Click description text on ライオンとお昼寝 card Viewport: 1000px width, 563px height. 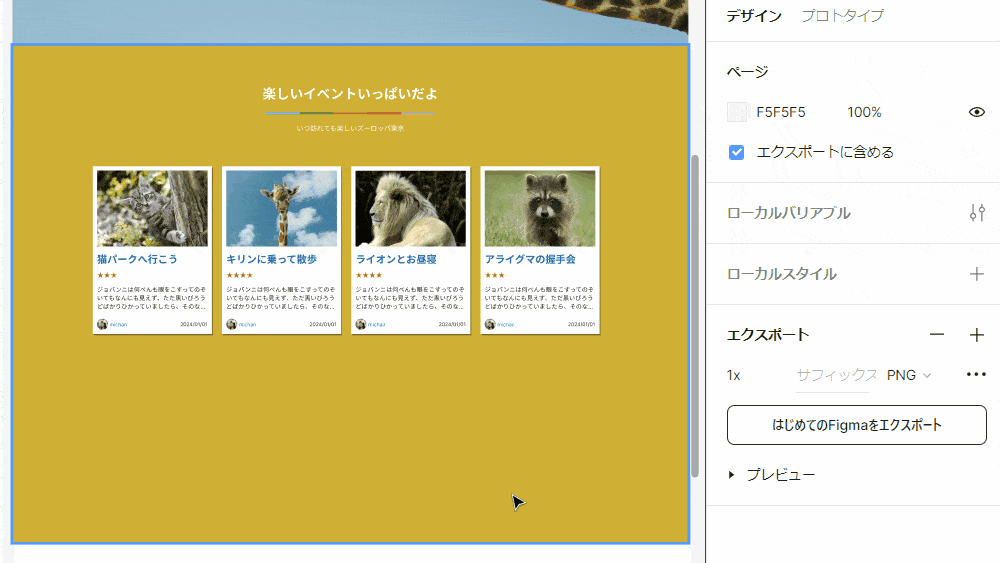pos(410,298)
